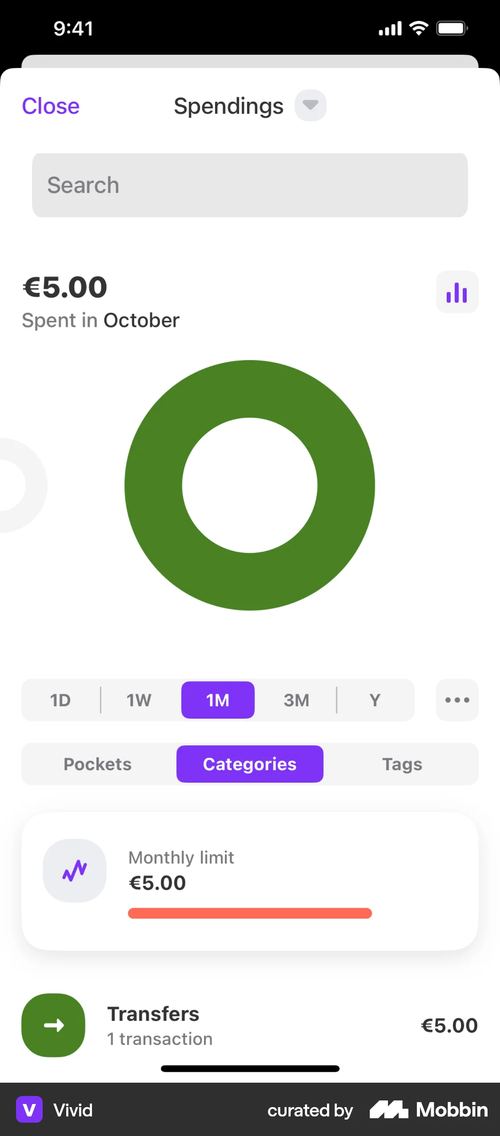Switch to the Pockets tab
500x1136 pixels.
(x=98, y=764)
